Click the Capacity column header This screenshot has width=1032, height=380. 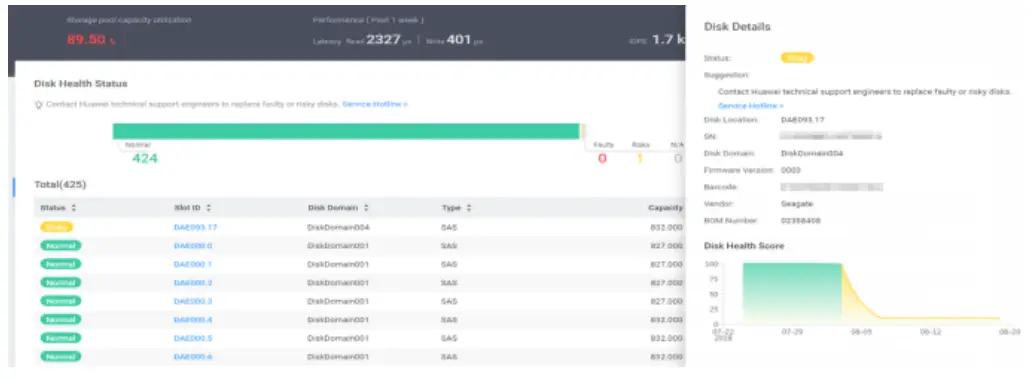click(665, 208)
